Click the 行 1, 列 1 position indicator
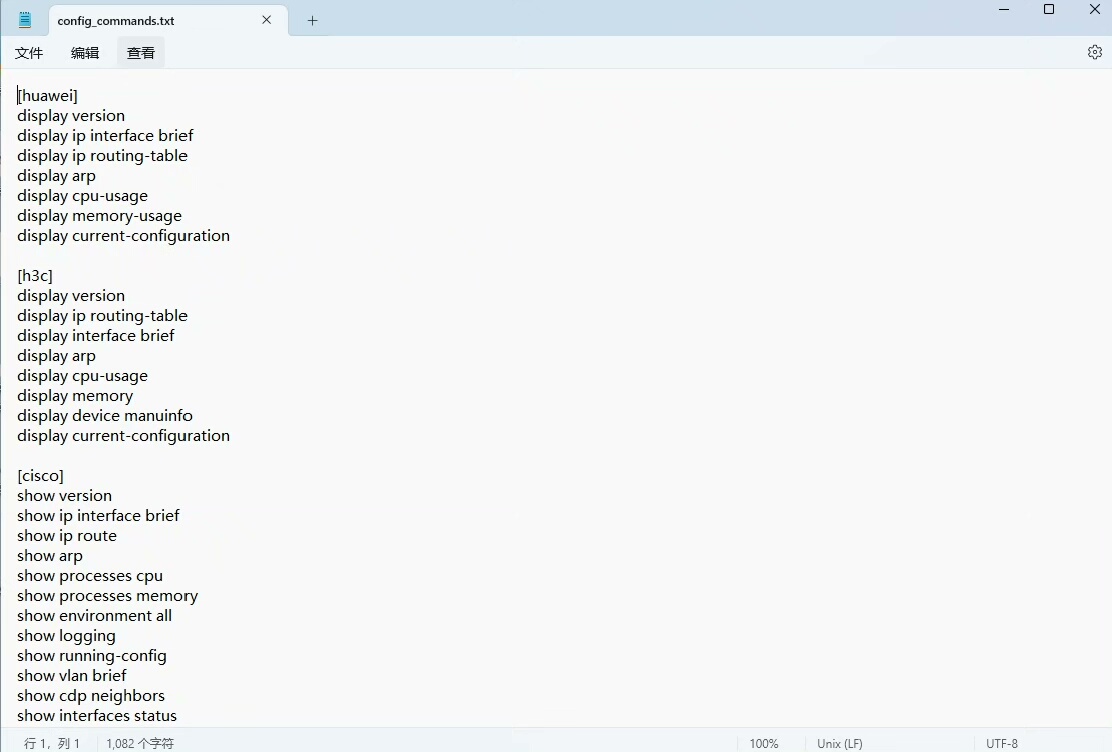This screenshot has width=1112, height=752. (52, 743)
